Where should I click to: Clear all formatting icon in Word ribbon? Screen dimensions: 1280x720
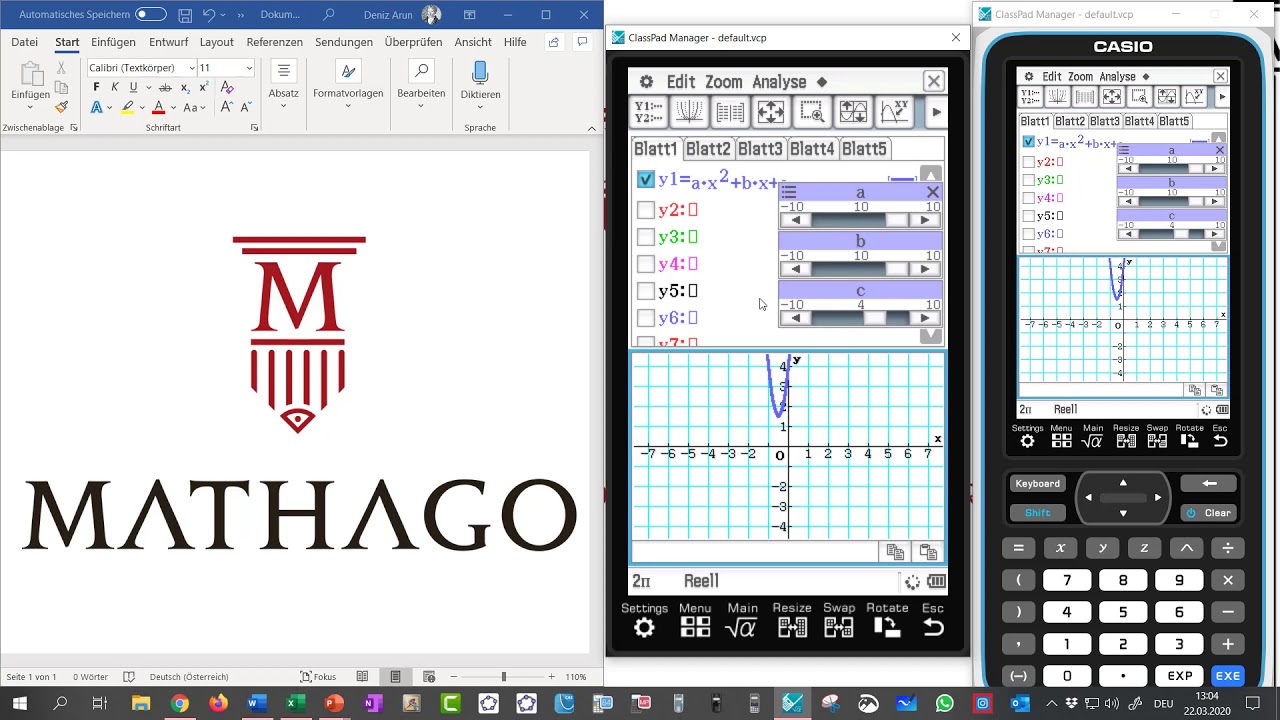tap(225, 88)
